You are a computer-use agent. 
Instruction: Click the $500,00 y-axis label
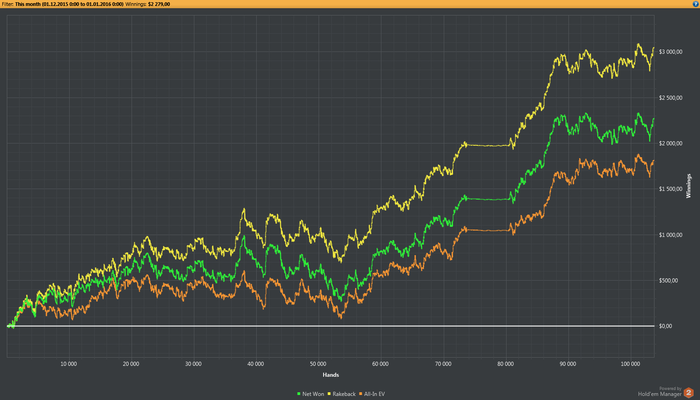pos(668,280)
